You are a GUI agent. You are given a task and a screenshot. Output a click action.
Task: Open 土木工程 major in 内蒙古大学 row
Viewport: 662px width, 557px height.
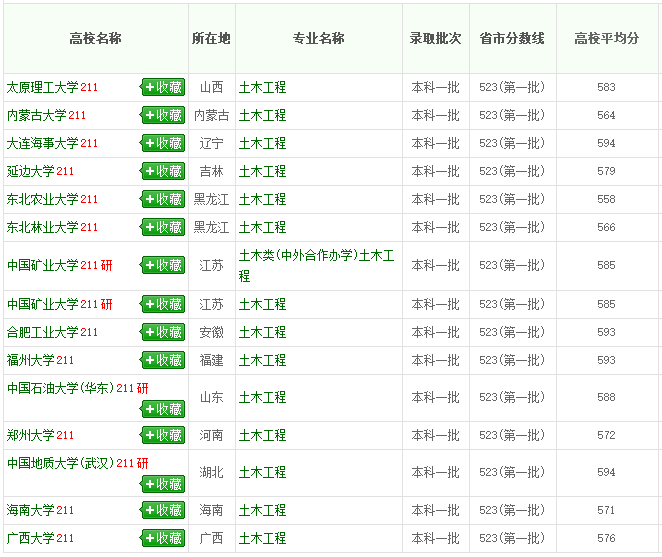pyautogui.click(x=262, y=115)
